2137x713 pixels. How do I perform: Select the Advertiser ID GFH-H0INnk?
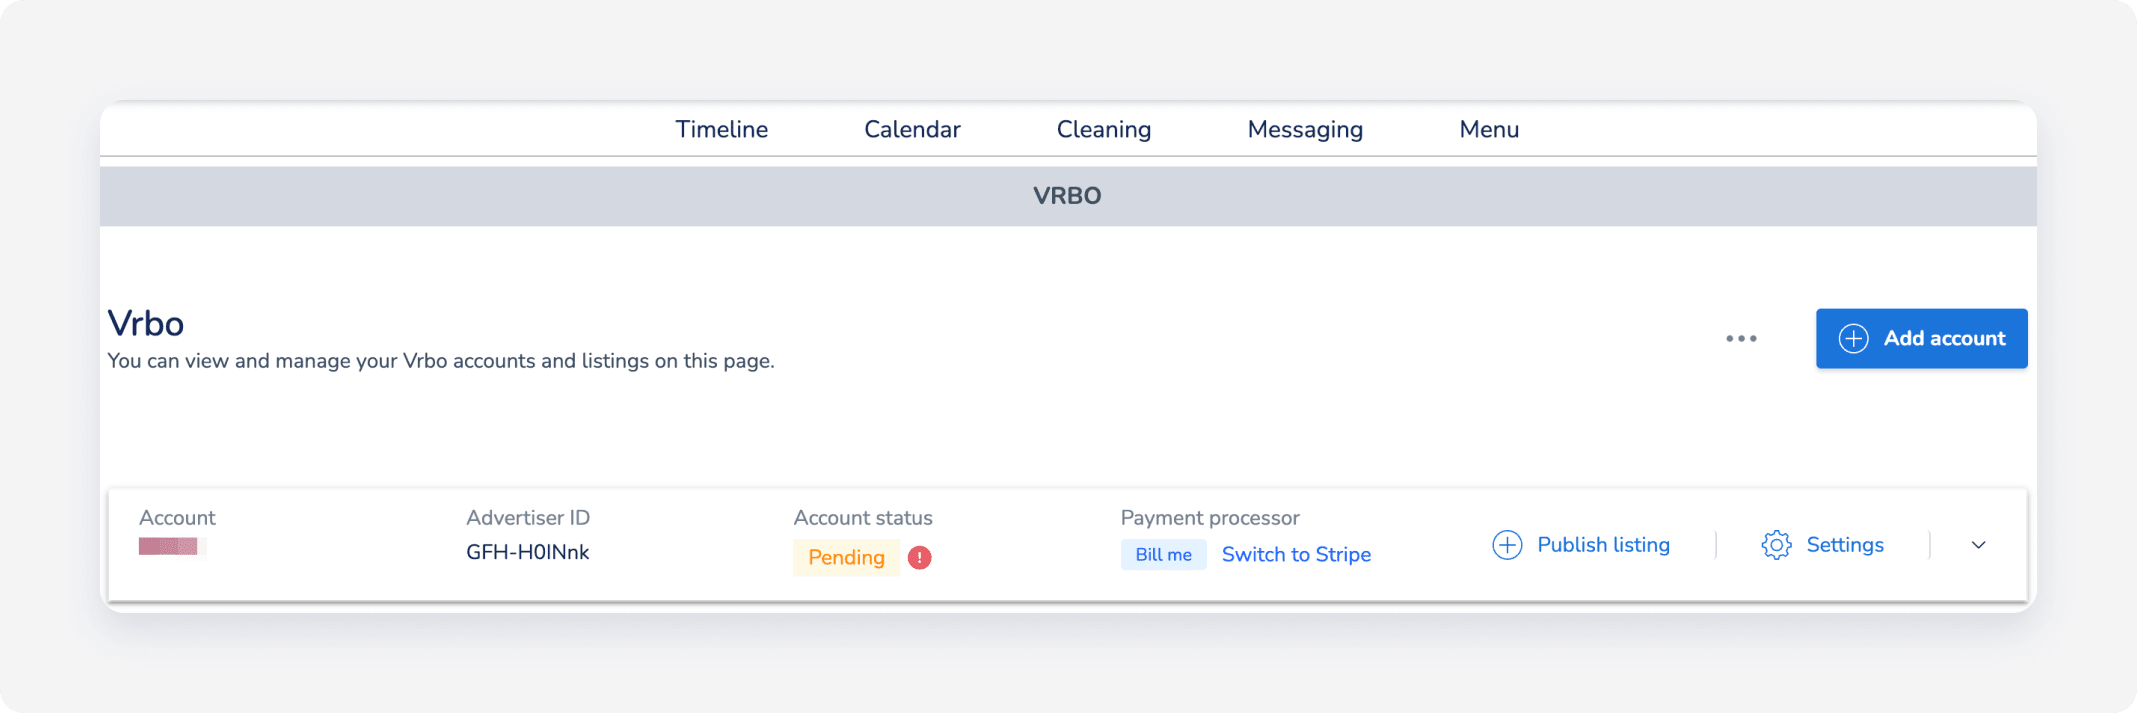click(x=527, y=552)
